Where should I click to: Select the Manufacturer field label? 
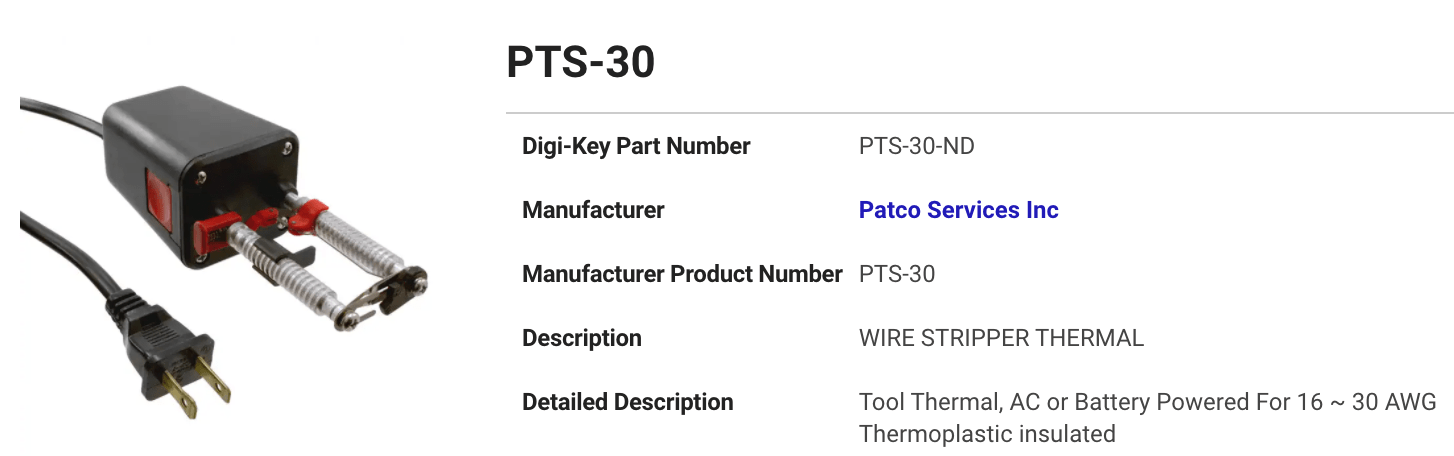593,210
